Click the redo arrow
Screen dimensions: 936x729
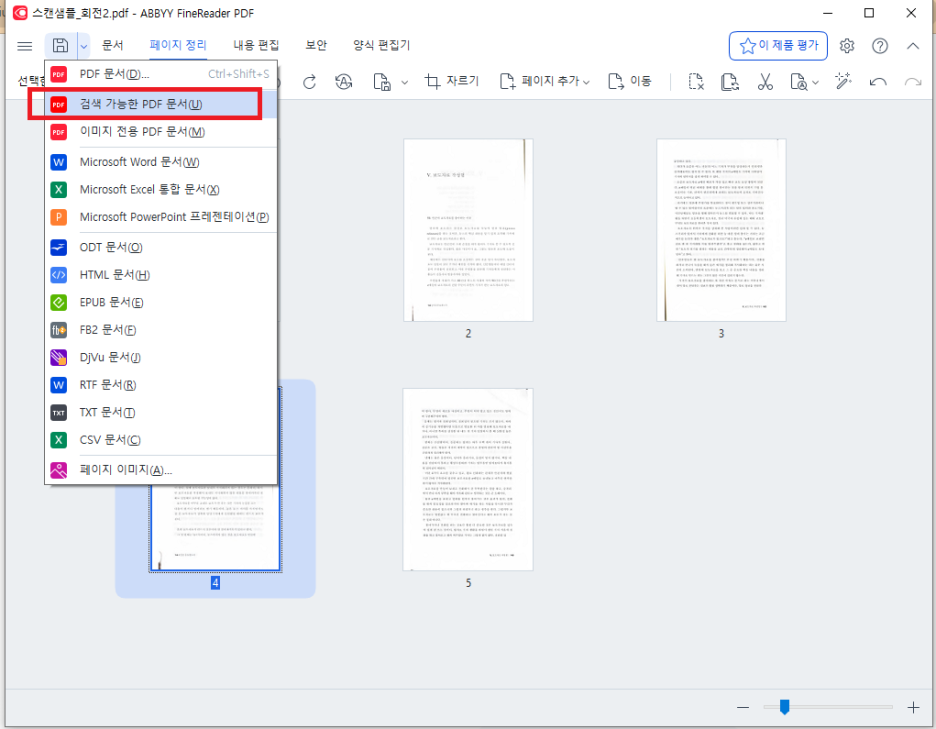tap(913, 82)
